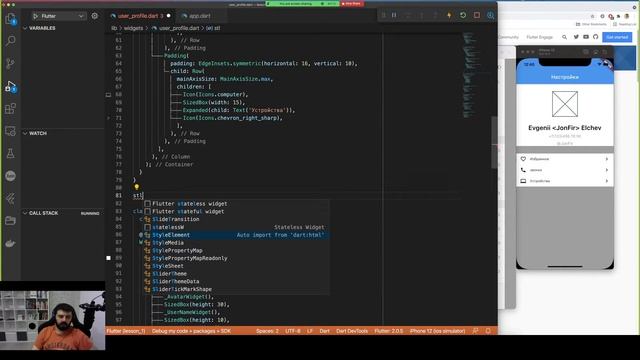This screenshot has height=360, width=640.
Task: Click the avatar placeholder image in simulator
Action: (x=565, y=104)
